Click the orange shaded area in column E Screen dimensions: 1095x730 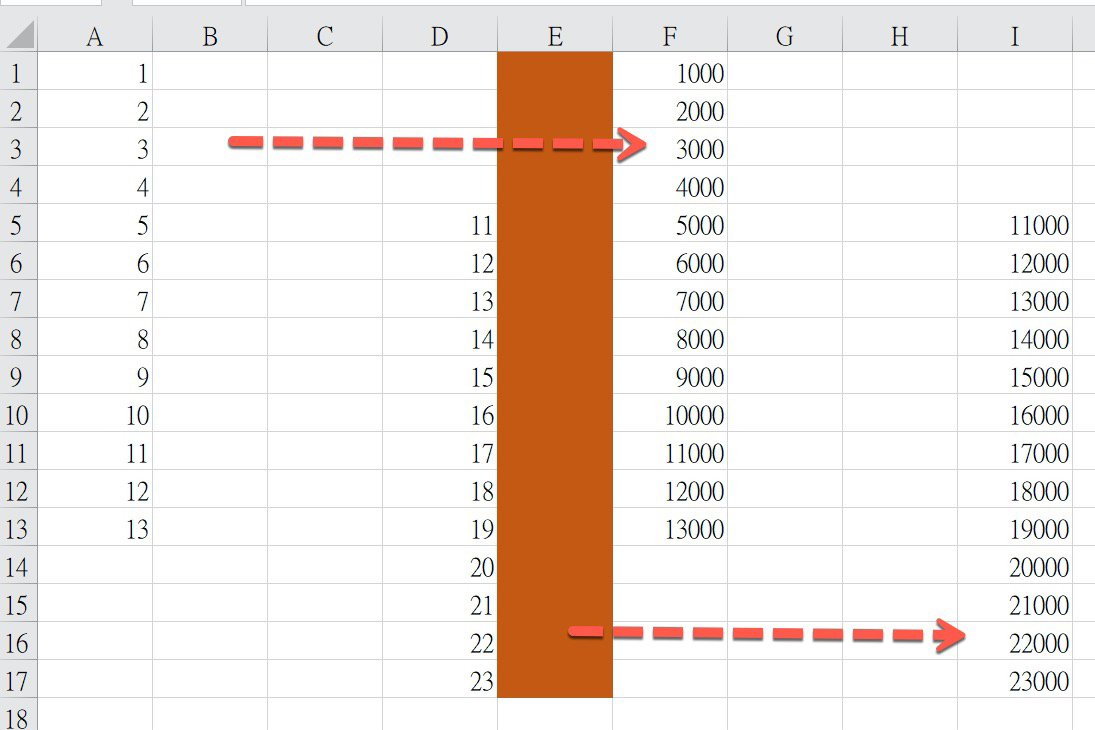555,350
